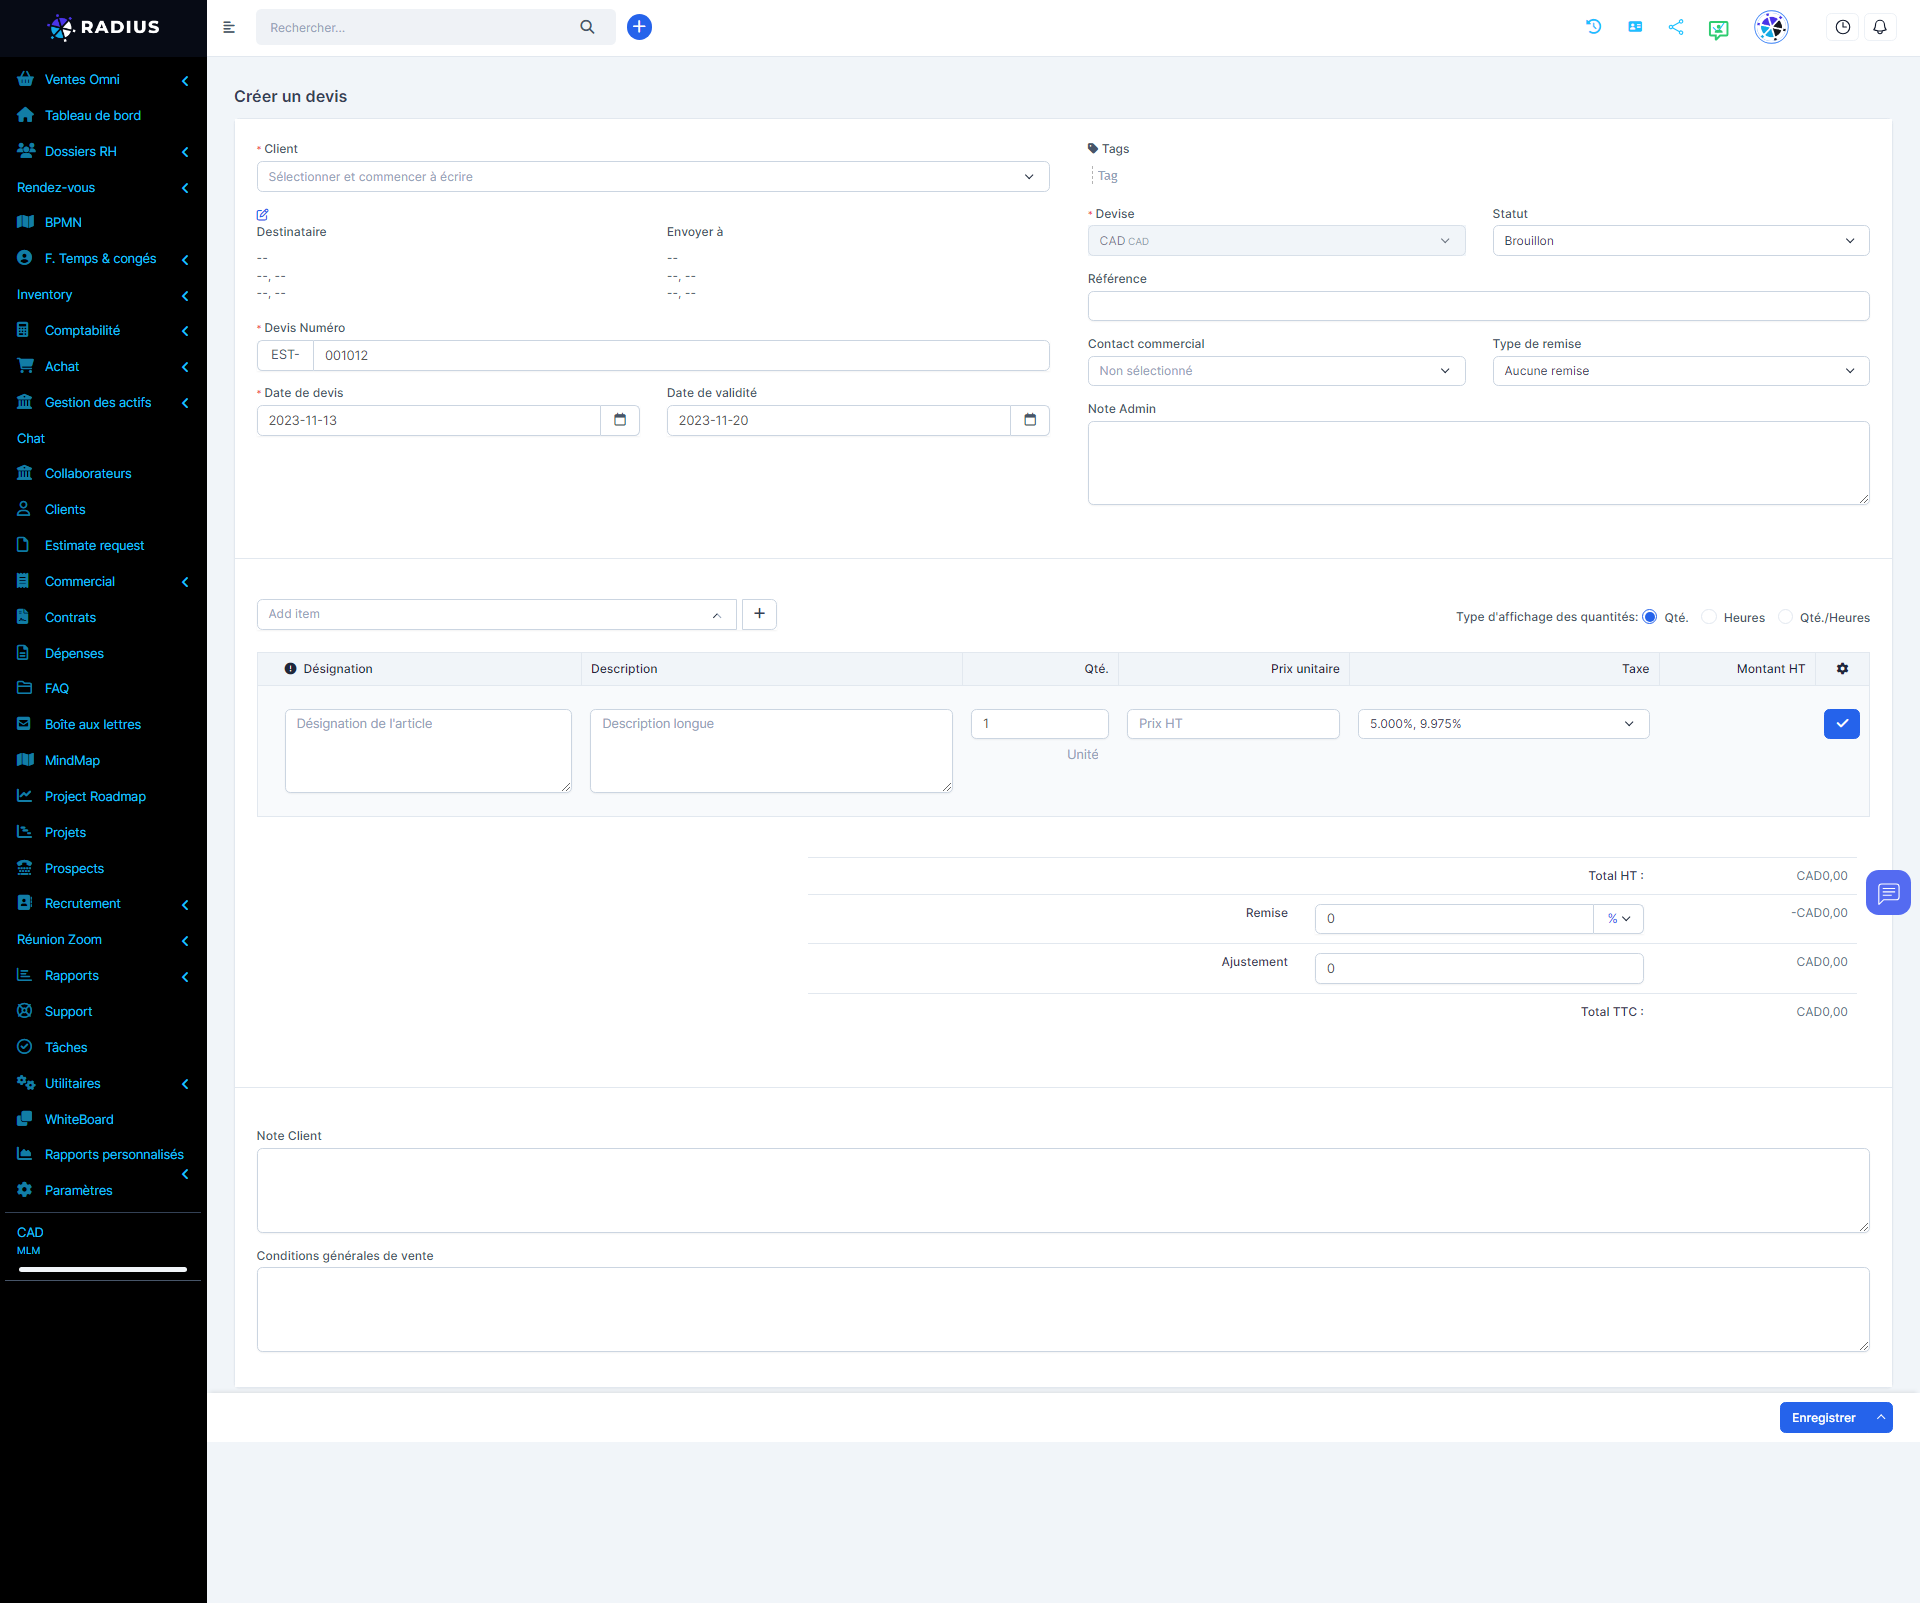The height and width of the screenshot is (1603, 1920).
Task: Toggle the sidebar collapse hamburger icon
Action: (229, 27)
